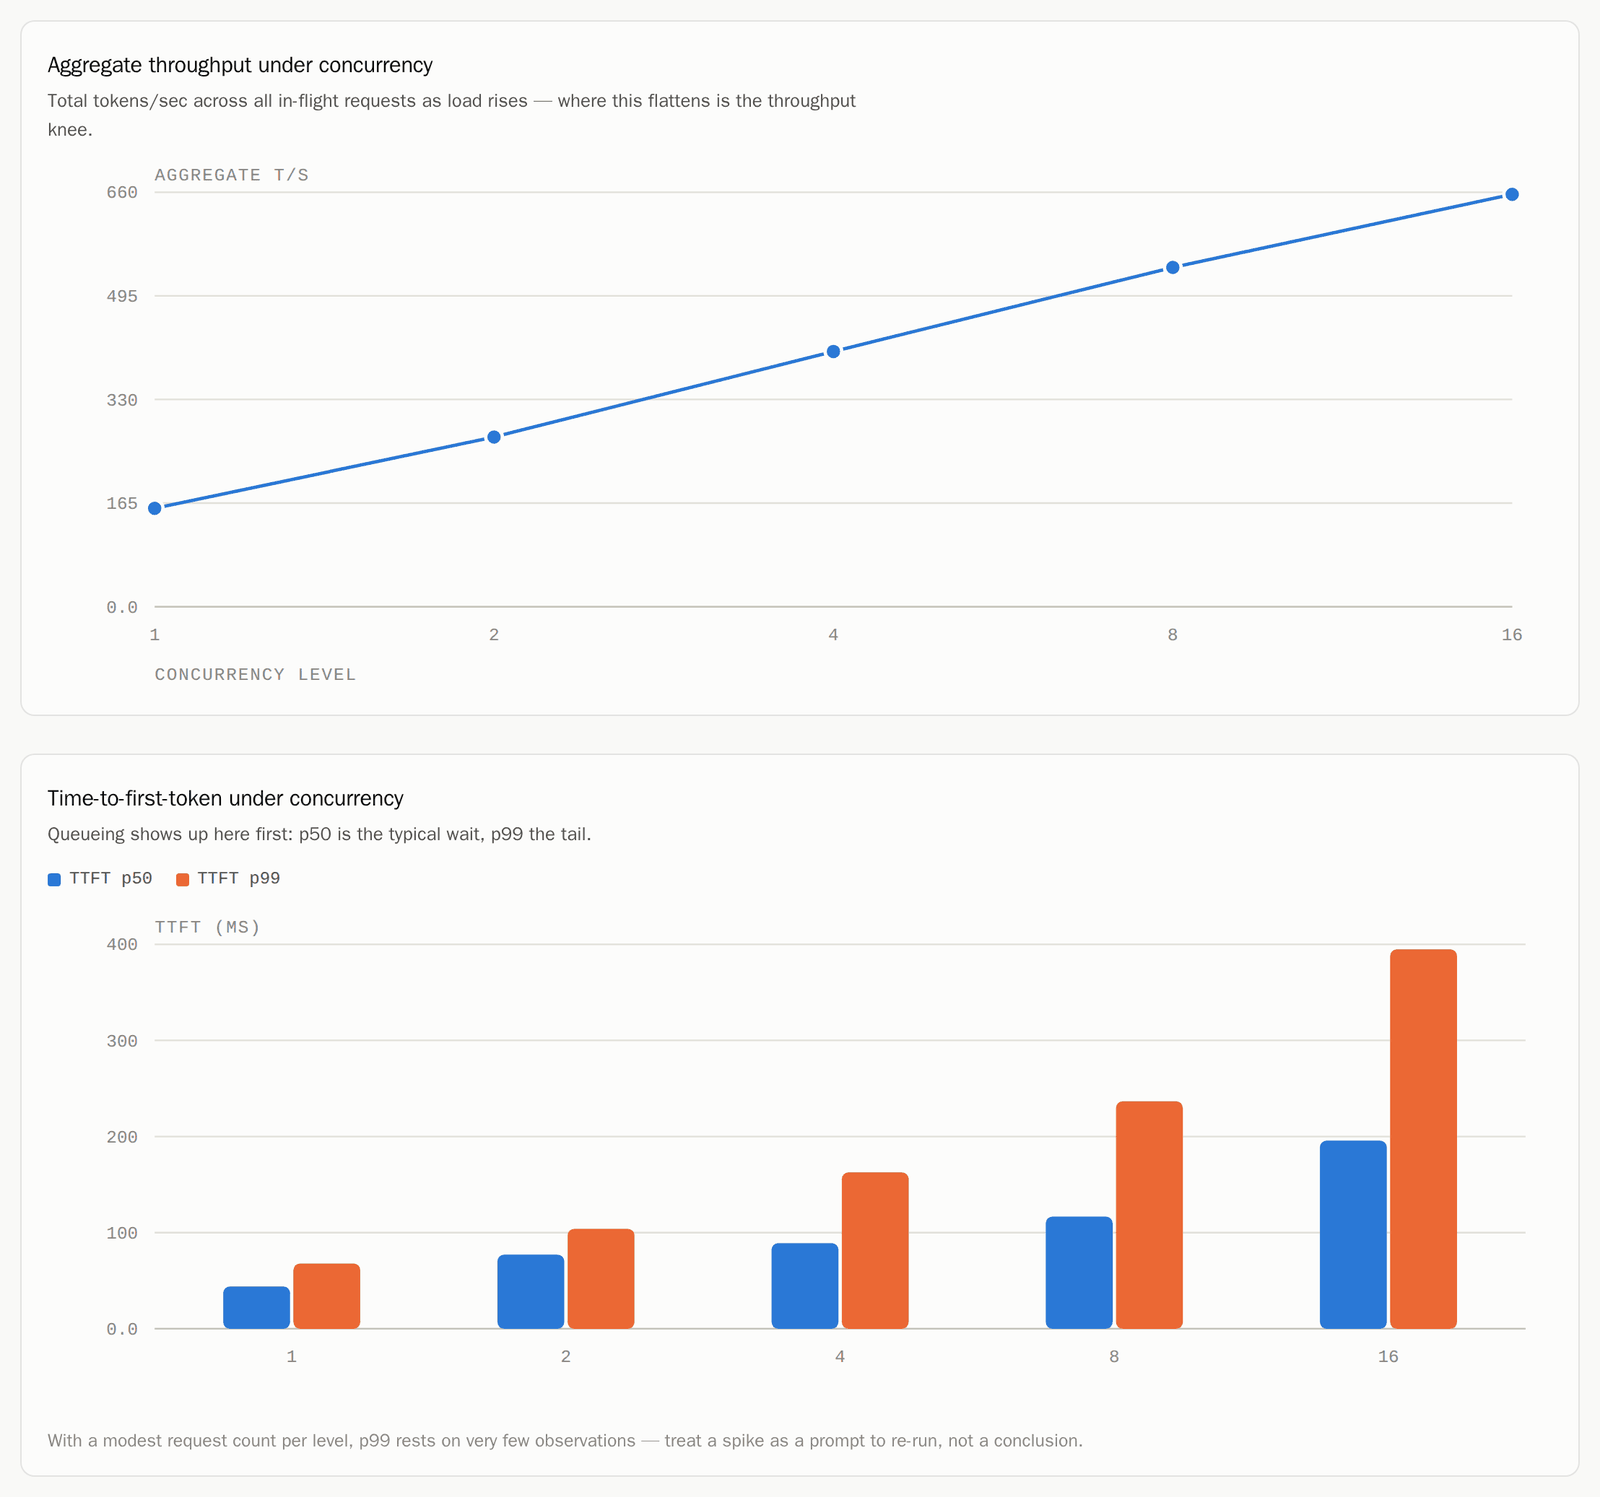This screenshot has width=1600, height=1497.
Task: Click the 330 y-axis tick label
Action: (x=122, y=400)
